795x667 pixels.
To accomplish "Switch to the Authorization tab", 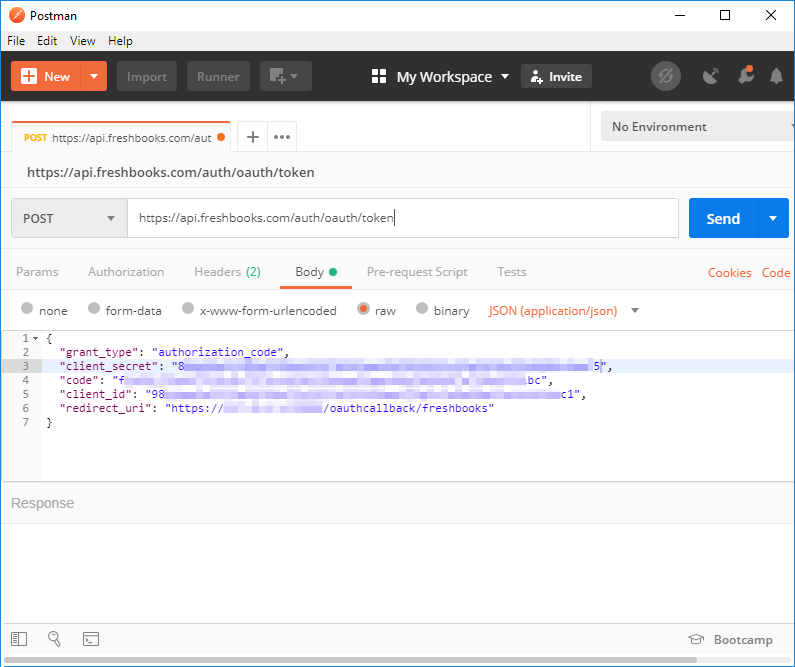I will pos(126,272).
